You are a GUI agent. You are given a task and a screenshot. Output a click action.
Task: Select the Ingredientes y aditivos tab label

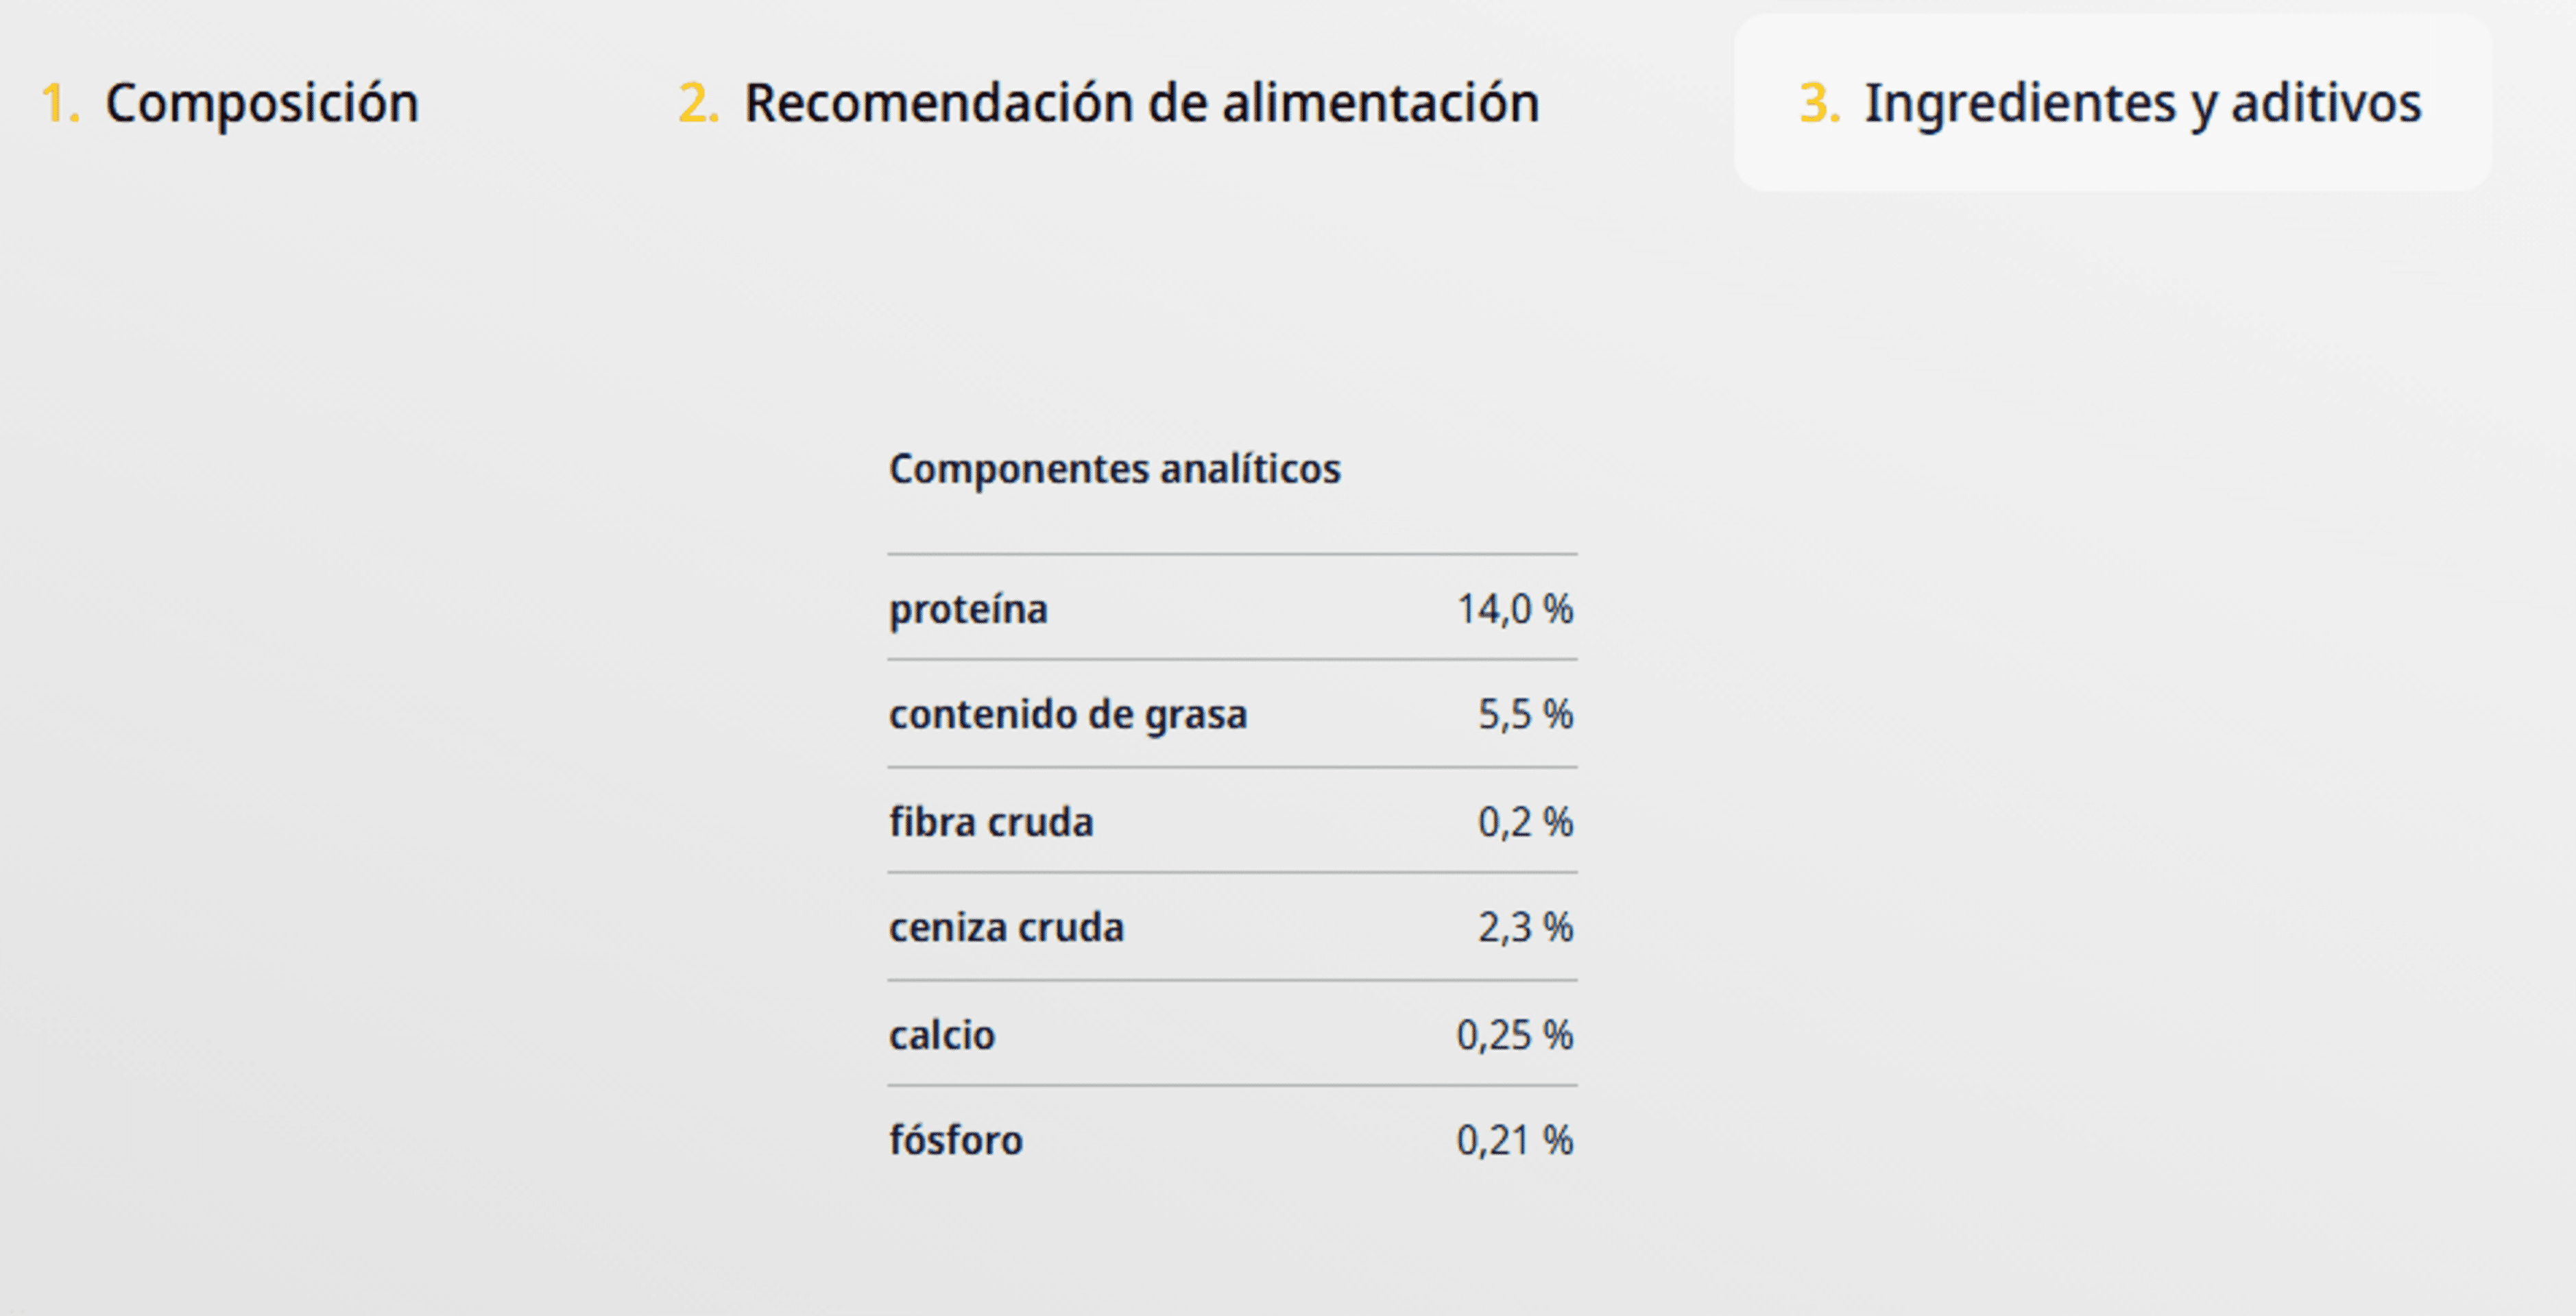click(x=2142, y=104)
